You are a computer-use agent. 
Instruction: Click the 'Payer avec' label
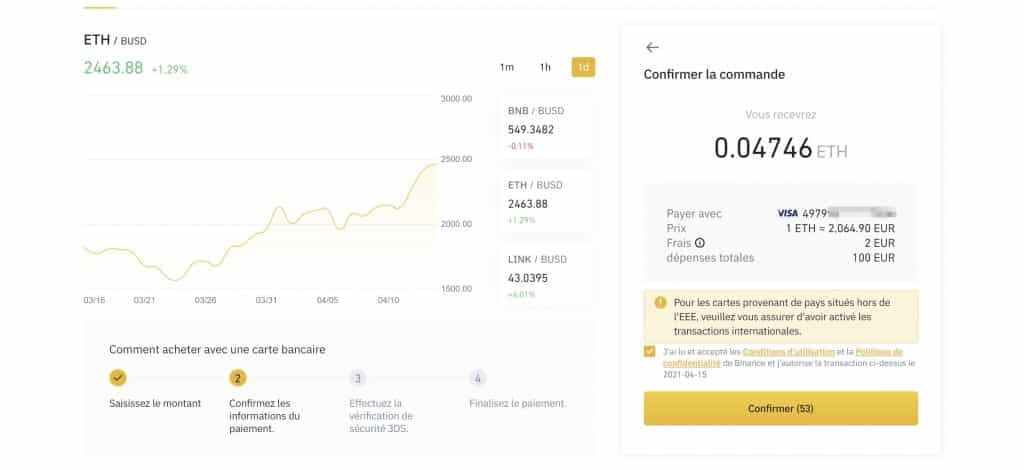[x=694, y=213]
